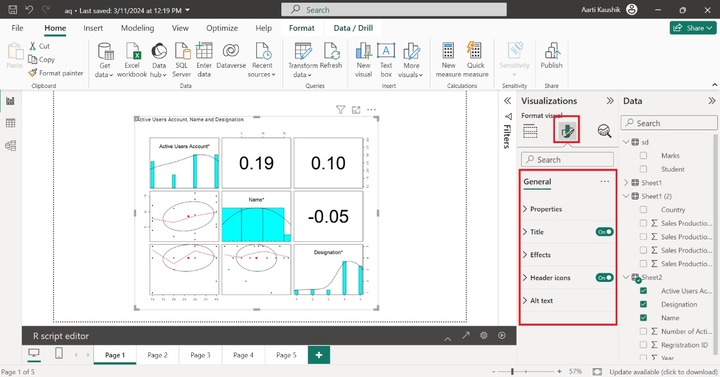
Task: Open the Optimize ribbon tab
Action: pyautogui.click(x=222, y=28)
